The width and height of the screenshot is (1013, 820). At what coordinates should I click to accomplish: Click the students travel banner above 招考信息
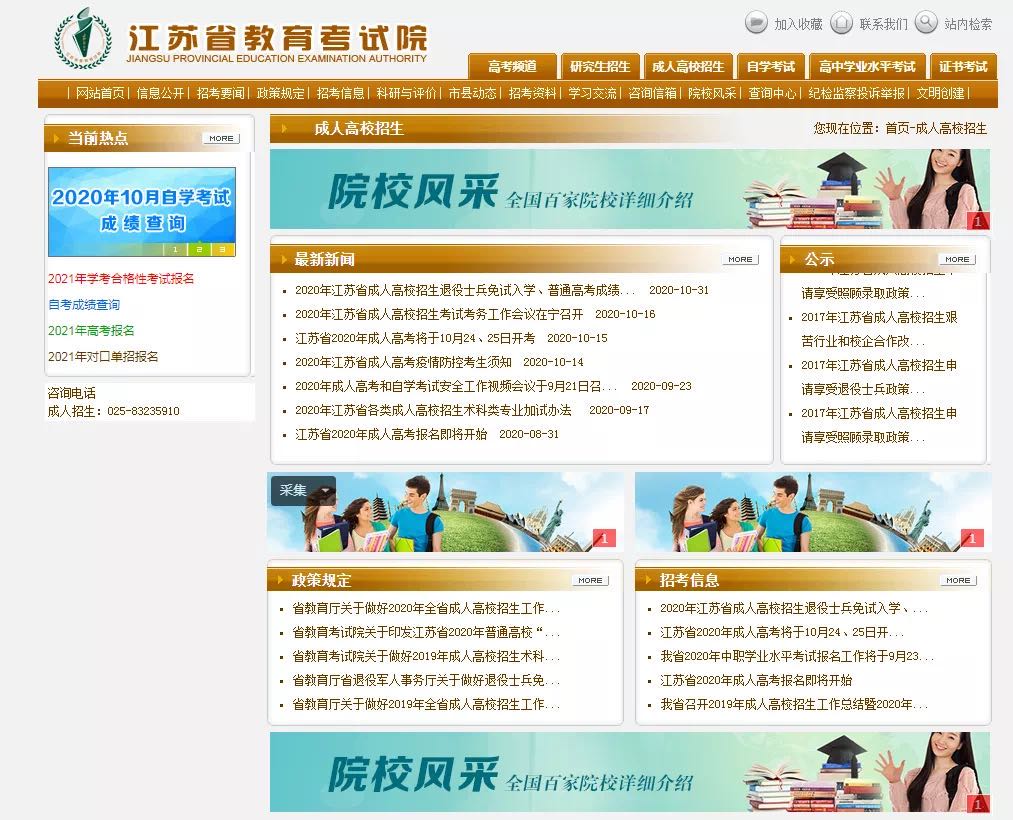coord(813,512)
